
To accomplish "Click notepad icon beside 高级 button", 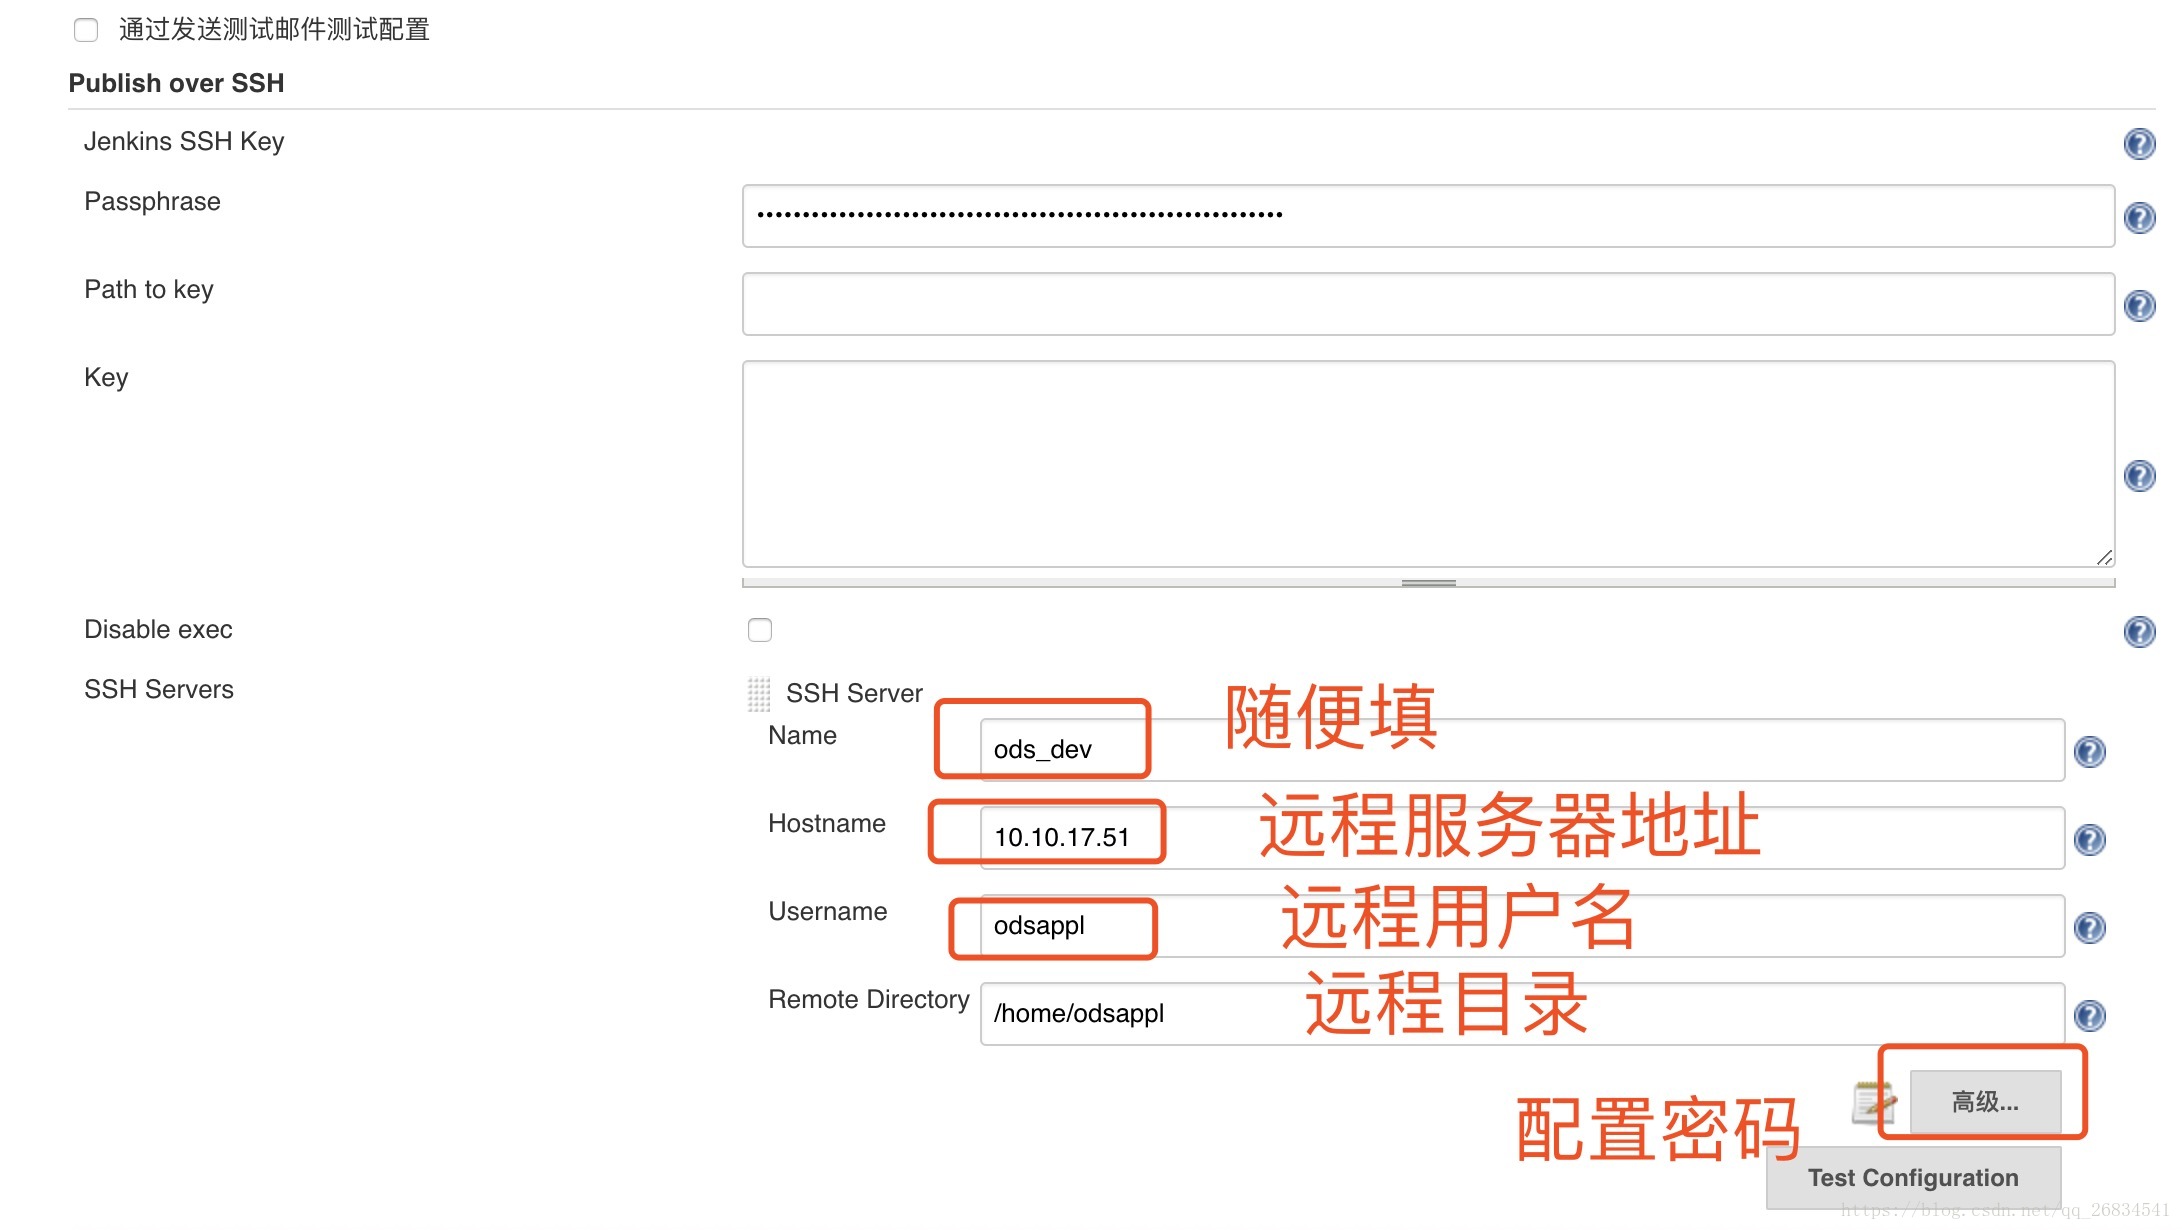I will (1872, 1102).
